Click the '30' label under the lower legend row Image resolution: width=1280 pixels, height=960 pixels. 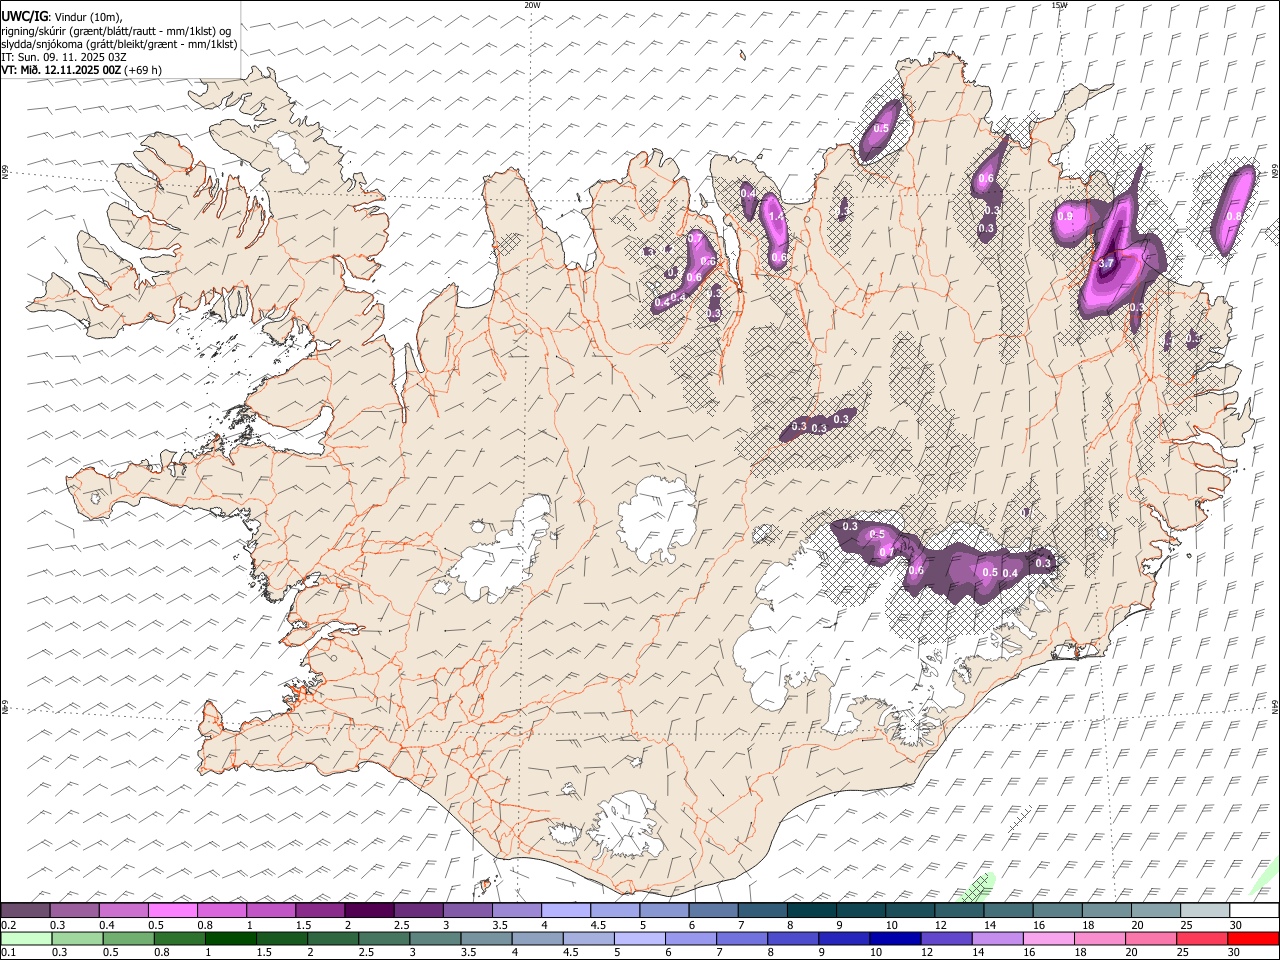tap(1234, 952)
